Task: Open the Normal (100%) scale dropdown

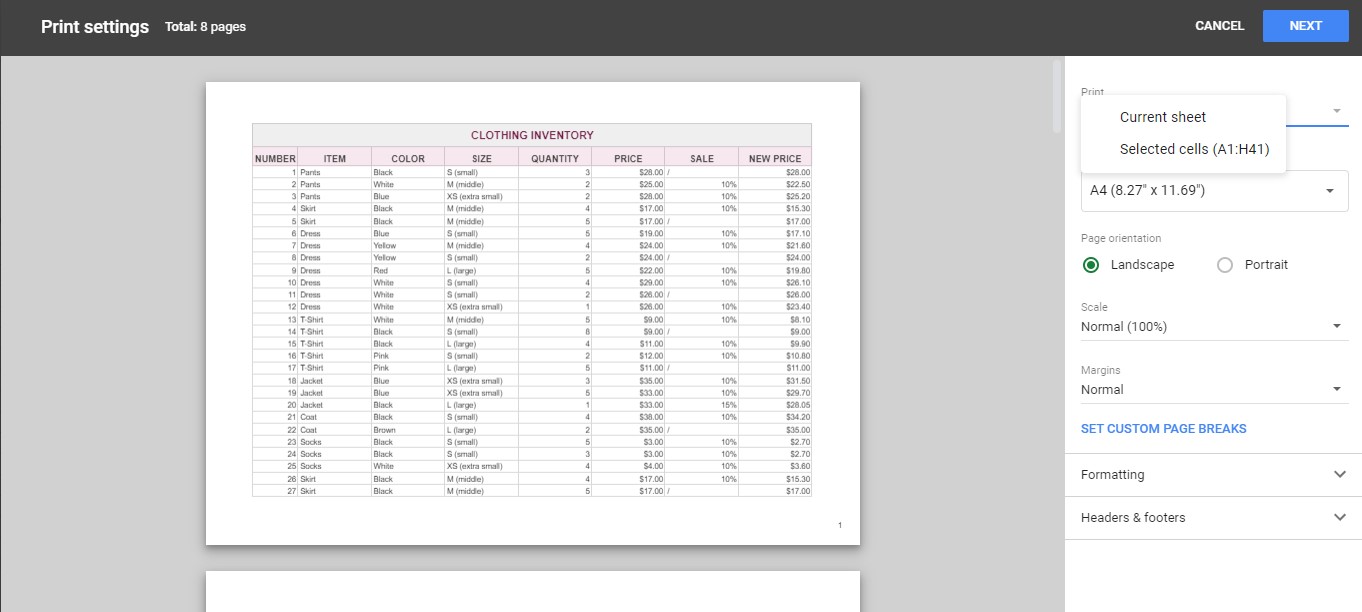Action: tap(1214, 326)
